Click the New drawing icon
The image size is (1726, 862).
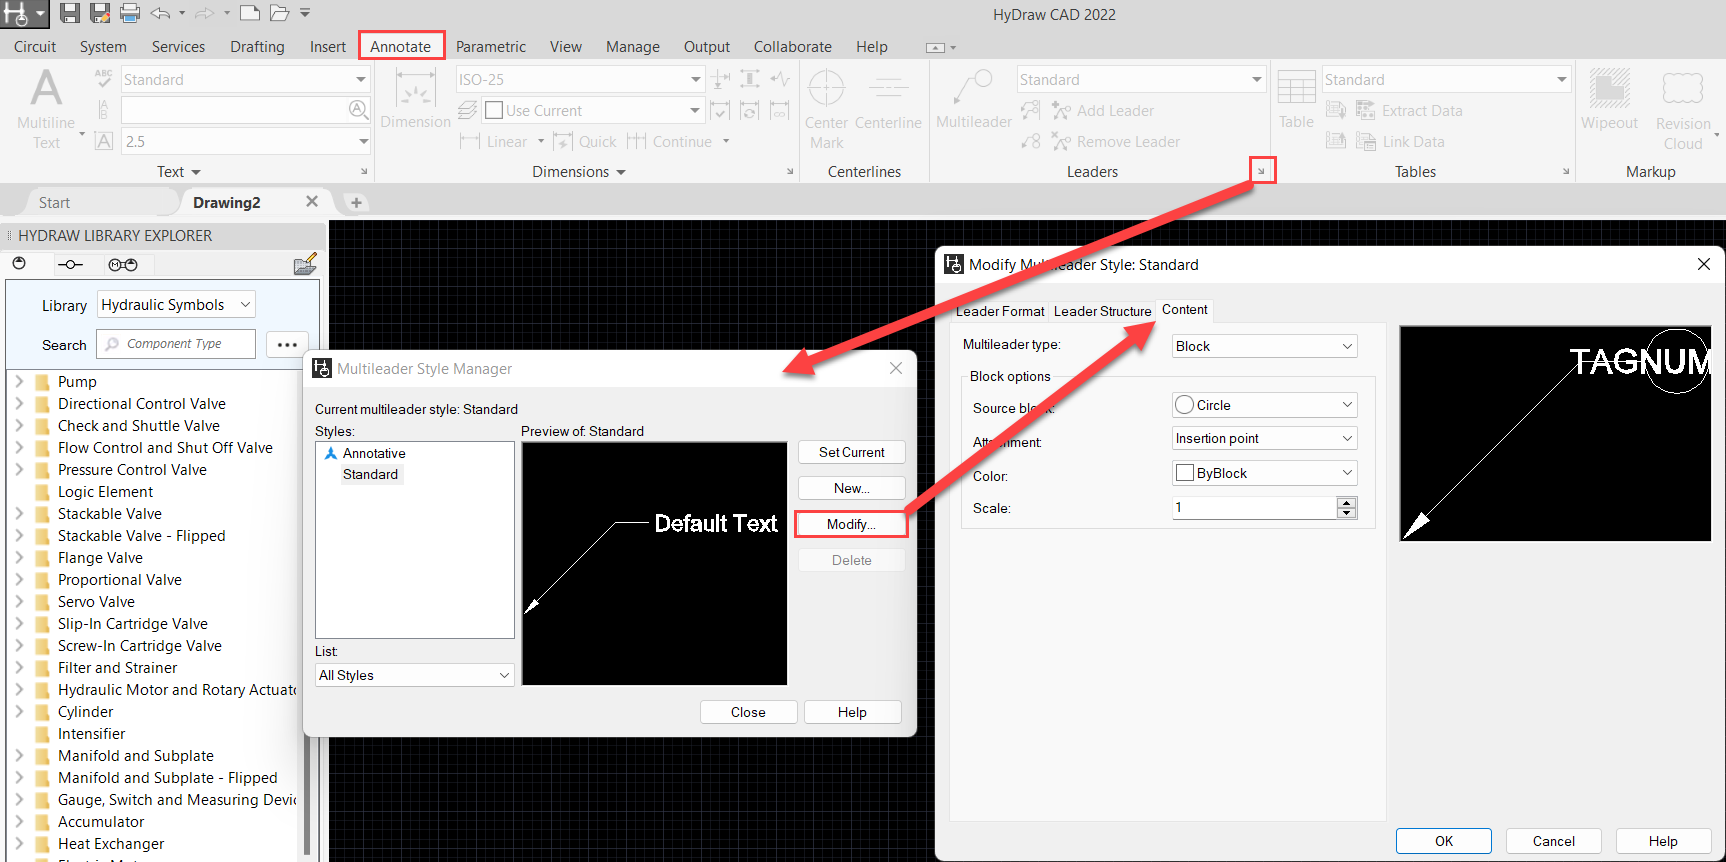click(x=250, y=13)
